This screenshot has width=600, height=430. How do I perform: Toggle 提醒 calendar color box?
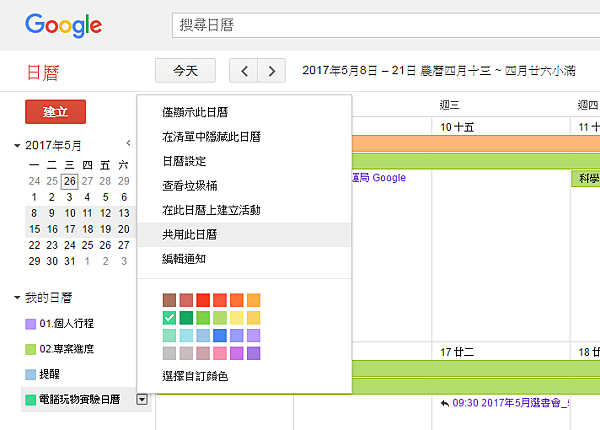click(30, 374)
